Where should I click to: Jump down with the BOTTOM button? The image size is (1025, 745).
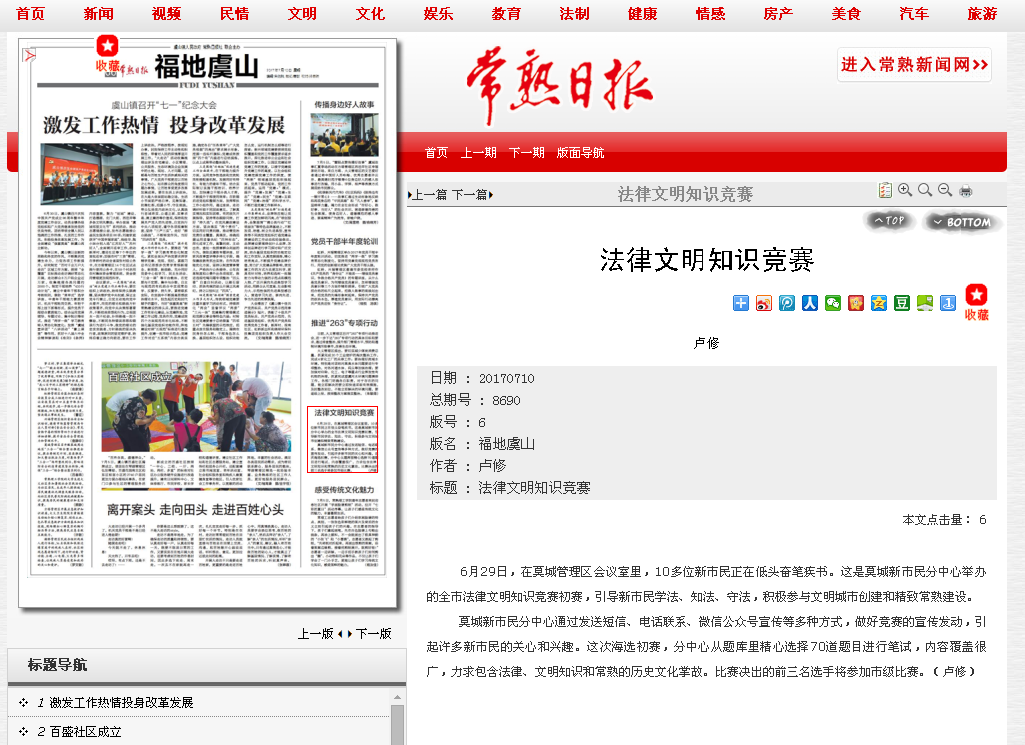(962, 222)
